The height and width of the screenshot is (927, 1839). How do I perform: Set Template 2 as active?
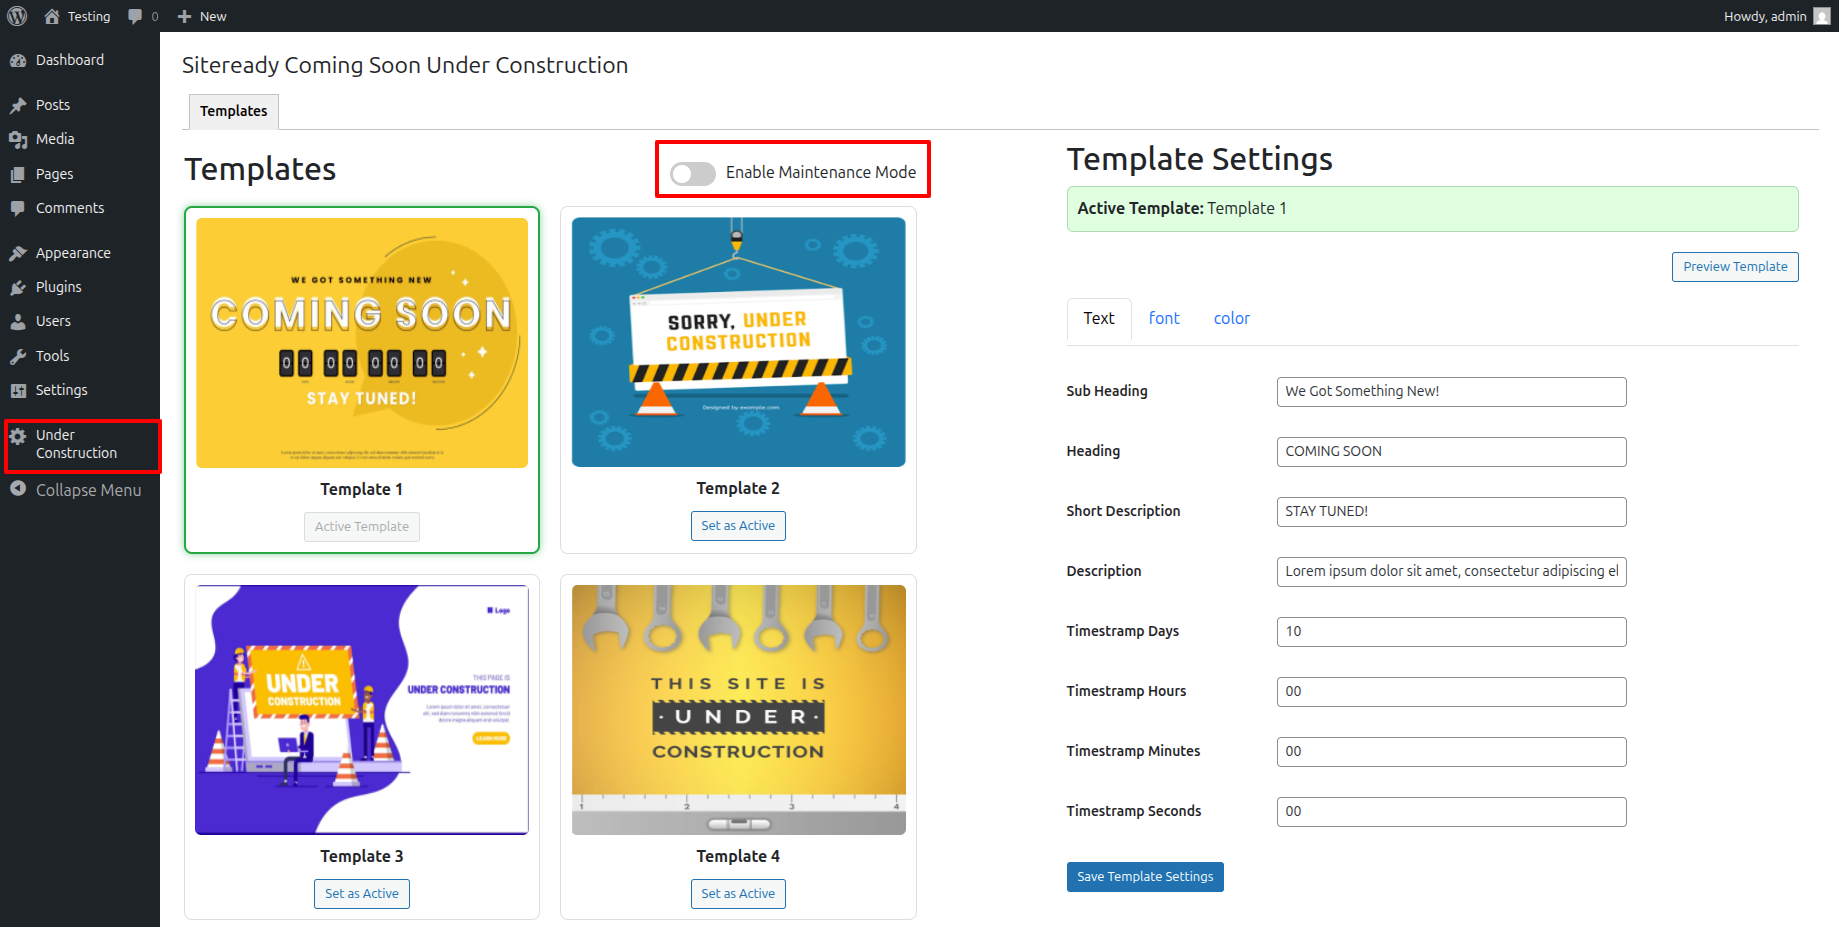[738, 526]
